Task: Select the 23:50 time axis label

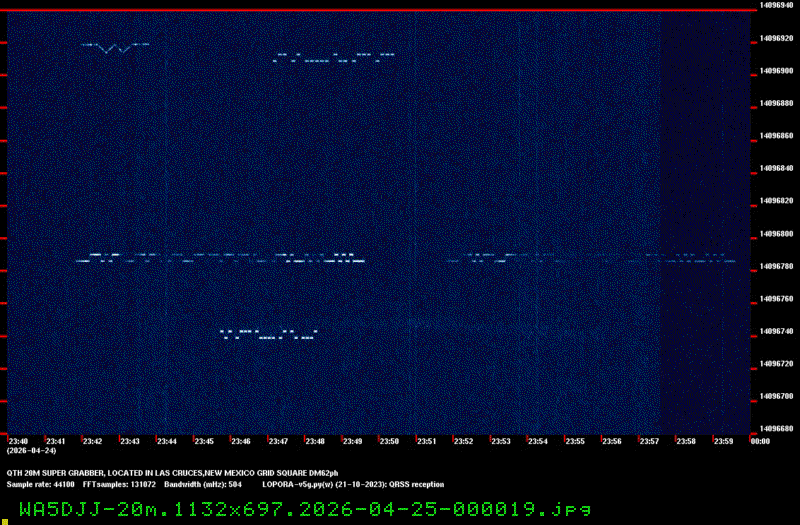Action: coord(389,441)
